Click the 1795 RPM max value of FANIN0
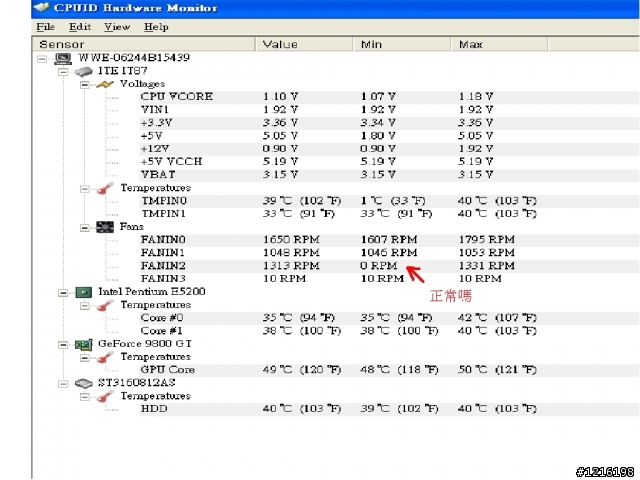The width and height of the screenshot is (640, 480). [x=487, y=240]
